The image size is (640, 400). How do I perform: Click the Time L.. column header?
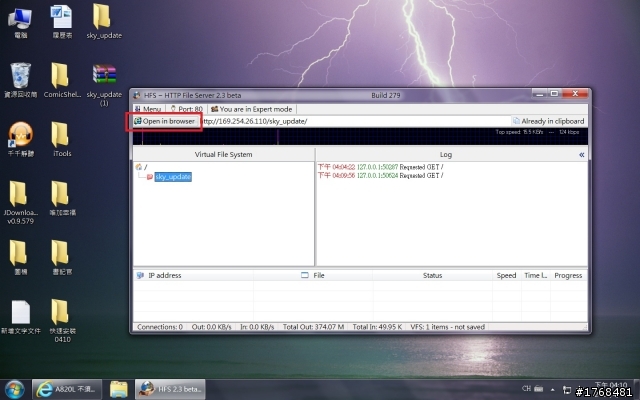536,276
